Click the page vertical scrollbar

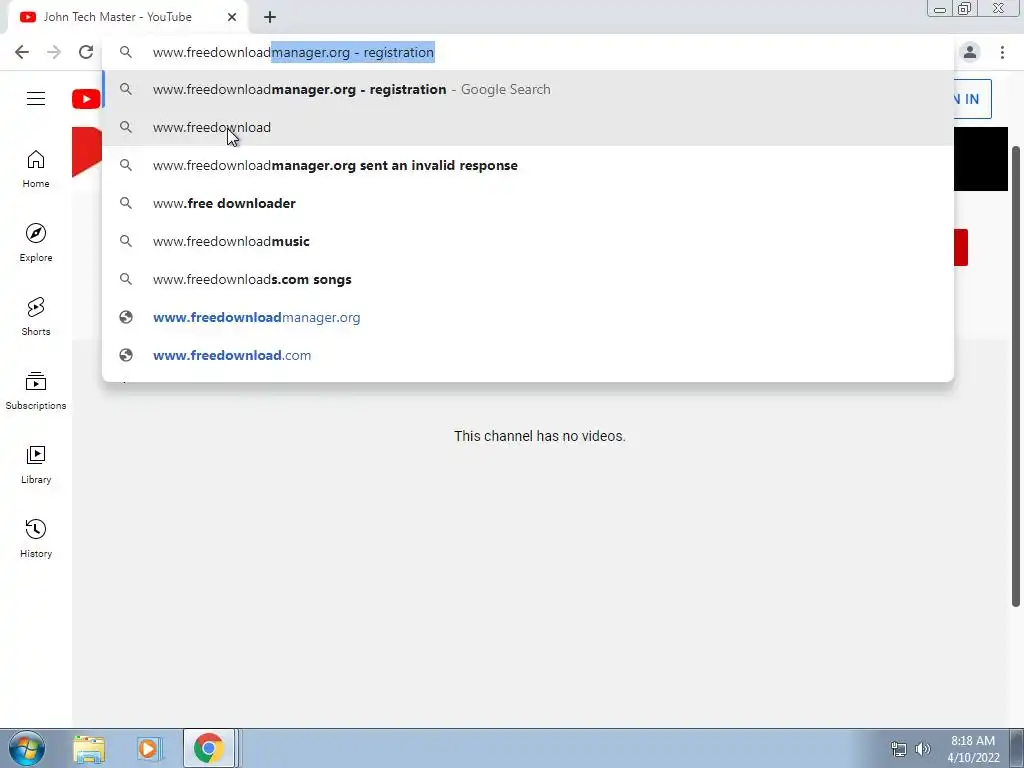(x=1016, y=376)
